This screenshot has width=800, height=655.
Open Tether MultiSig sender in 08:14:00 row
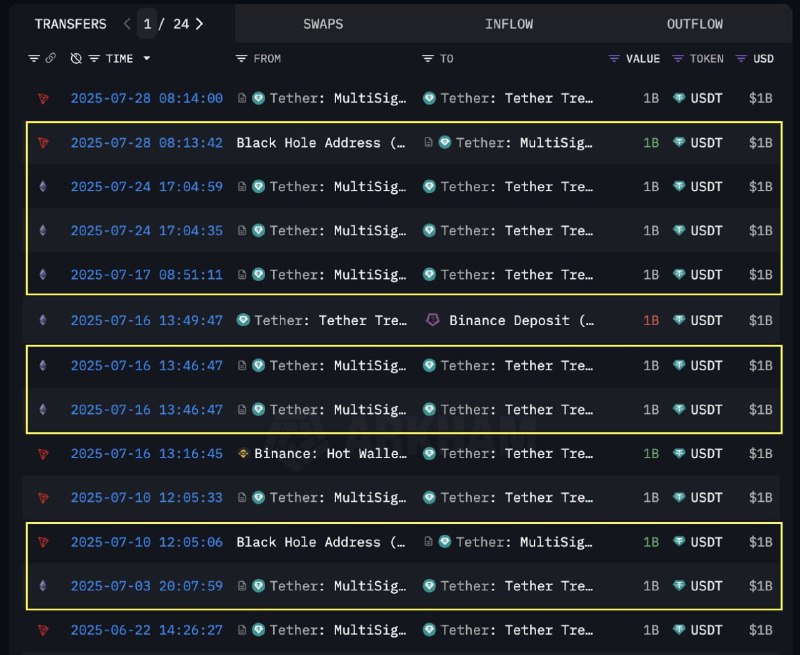click(x=338, y=98)
